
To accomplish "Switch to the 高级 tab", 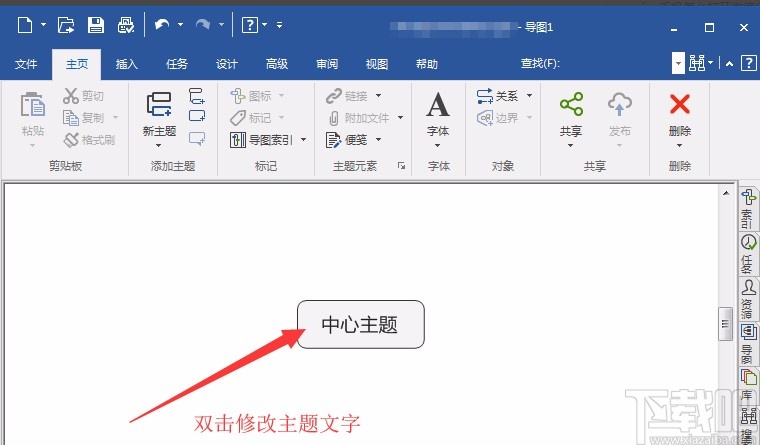I will point(277,64).
